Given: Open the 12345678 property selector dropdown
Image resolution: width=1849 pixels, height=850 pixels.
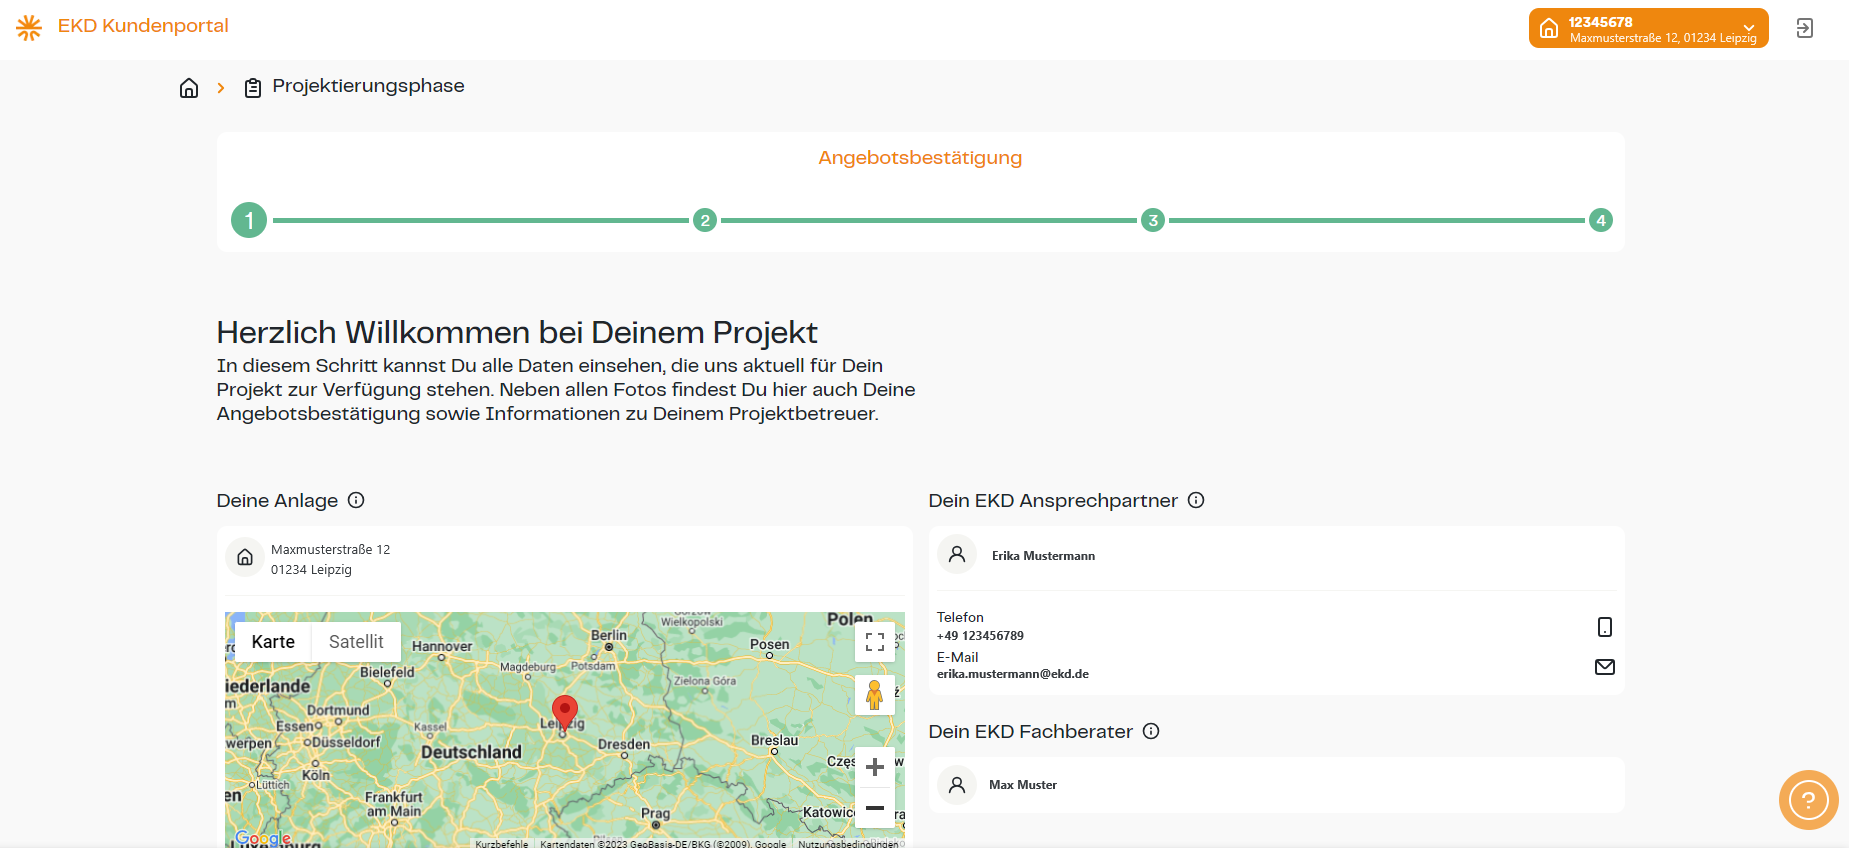Looking at the screenshot, I should point(1648,28).
